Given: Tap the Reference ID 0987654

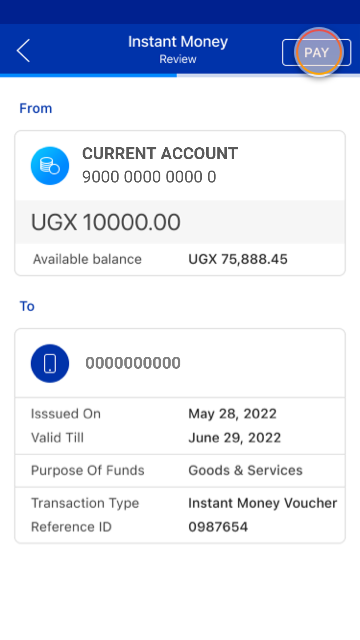Looking at the screenshot, I should (x=218, y=527).
